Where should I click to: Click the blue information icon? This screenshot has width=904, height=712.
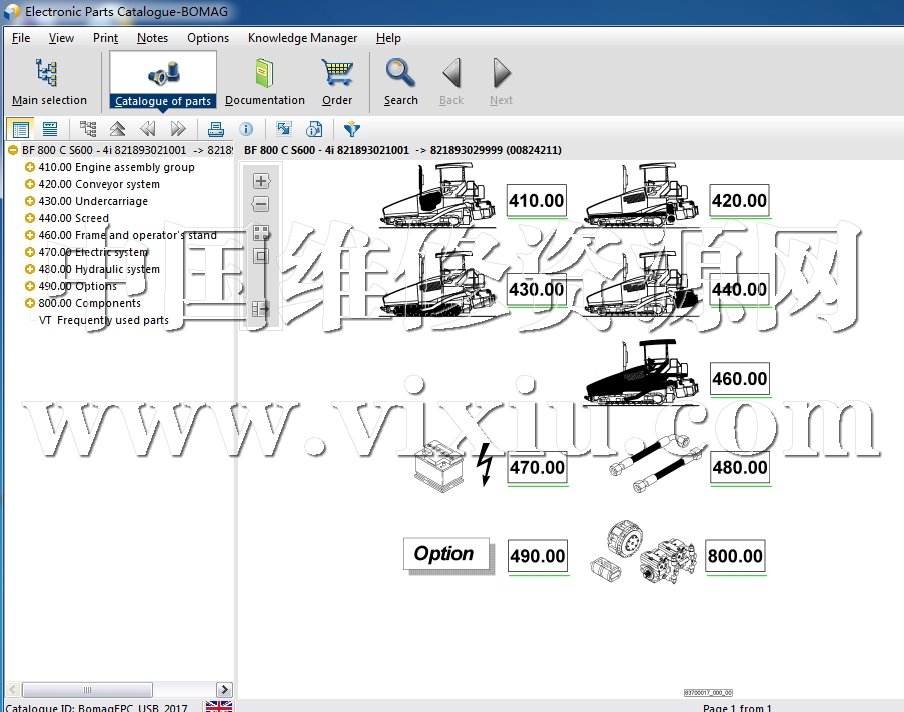(246, 129)
